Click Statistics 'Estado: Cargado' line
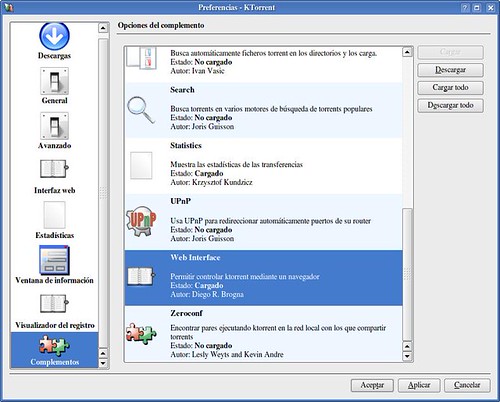The height and width of the screenshot is (402, 500). pos(197,173)
